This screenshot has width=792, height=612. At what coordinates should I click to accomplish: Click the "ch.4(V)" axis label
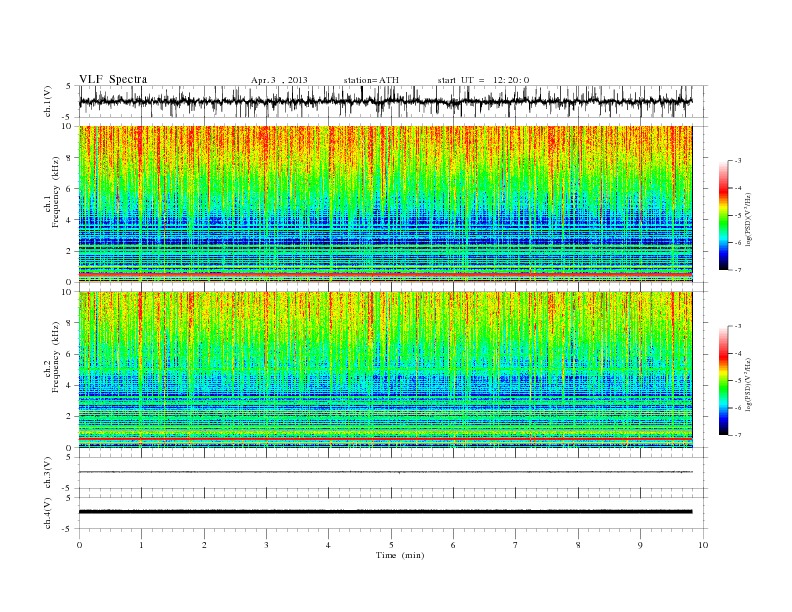(x=48, y=513)
